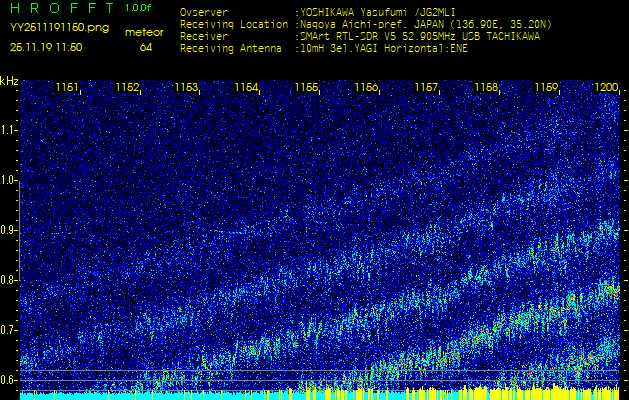The width and height of the screenshot is (629, 400).
Task: Click the 0.9 frequency axis label
Action: [x=7, y=230]
